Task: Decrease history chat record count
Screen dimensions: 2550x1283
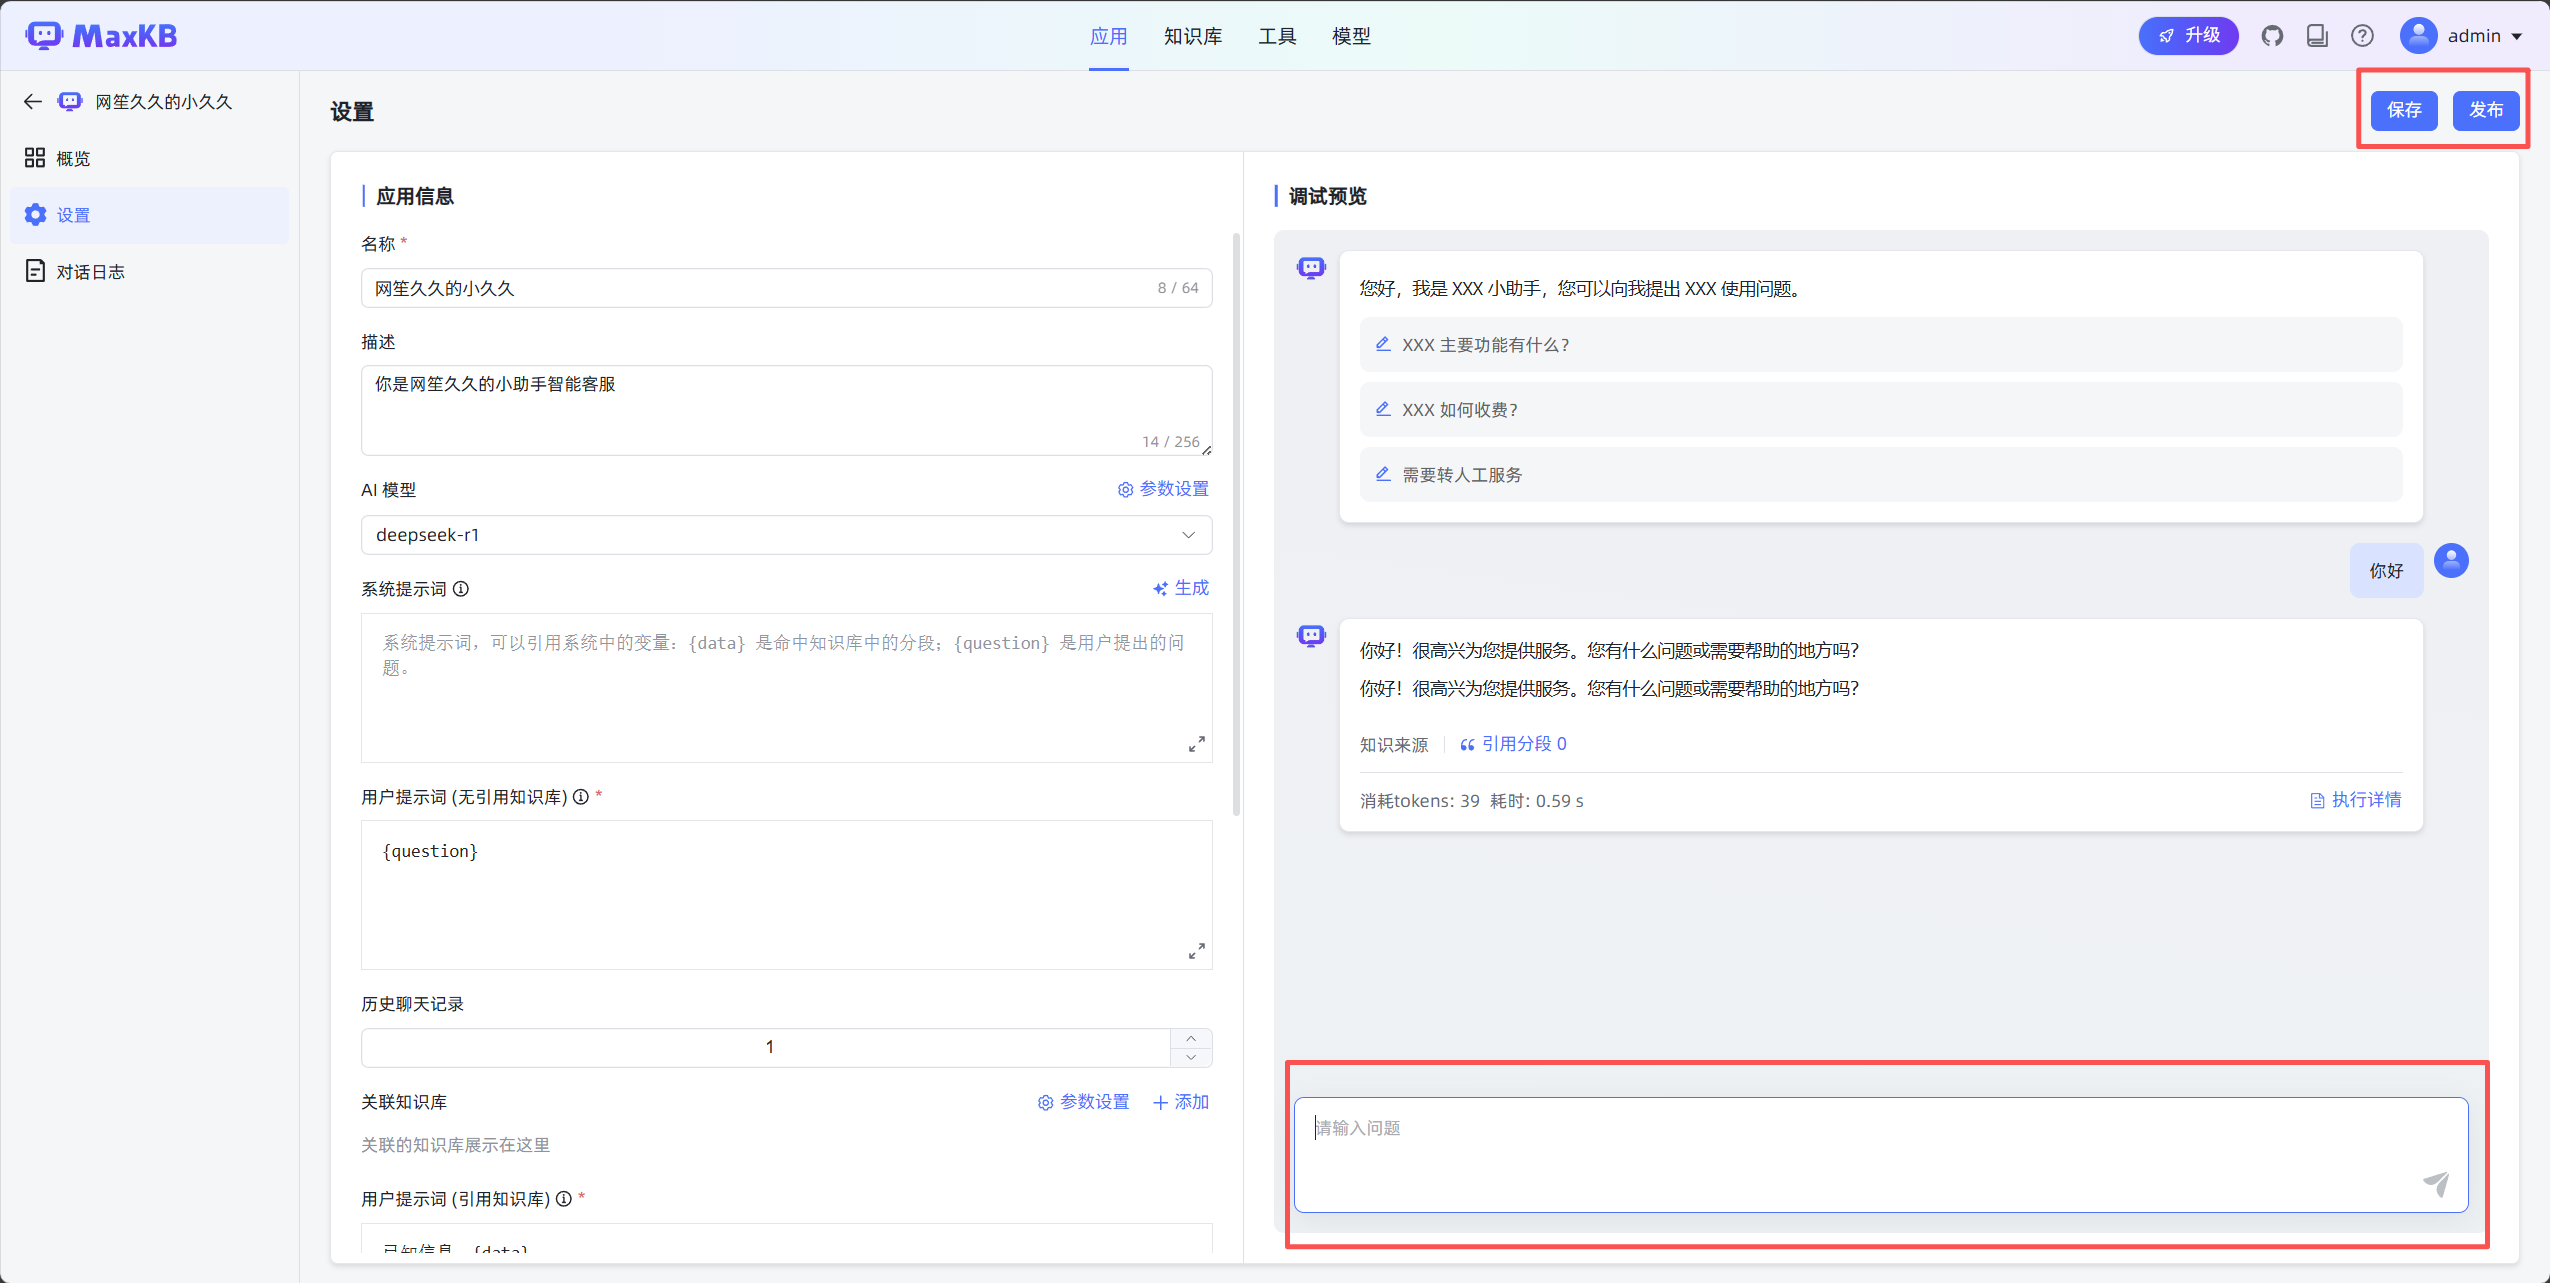Action: (1191, 1057)
